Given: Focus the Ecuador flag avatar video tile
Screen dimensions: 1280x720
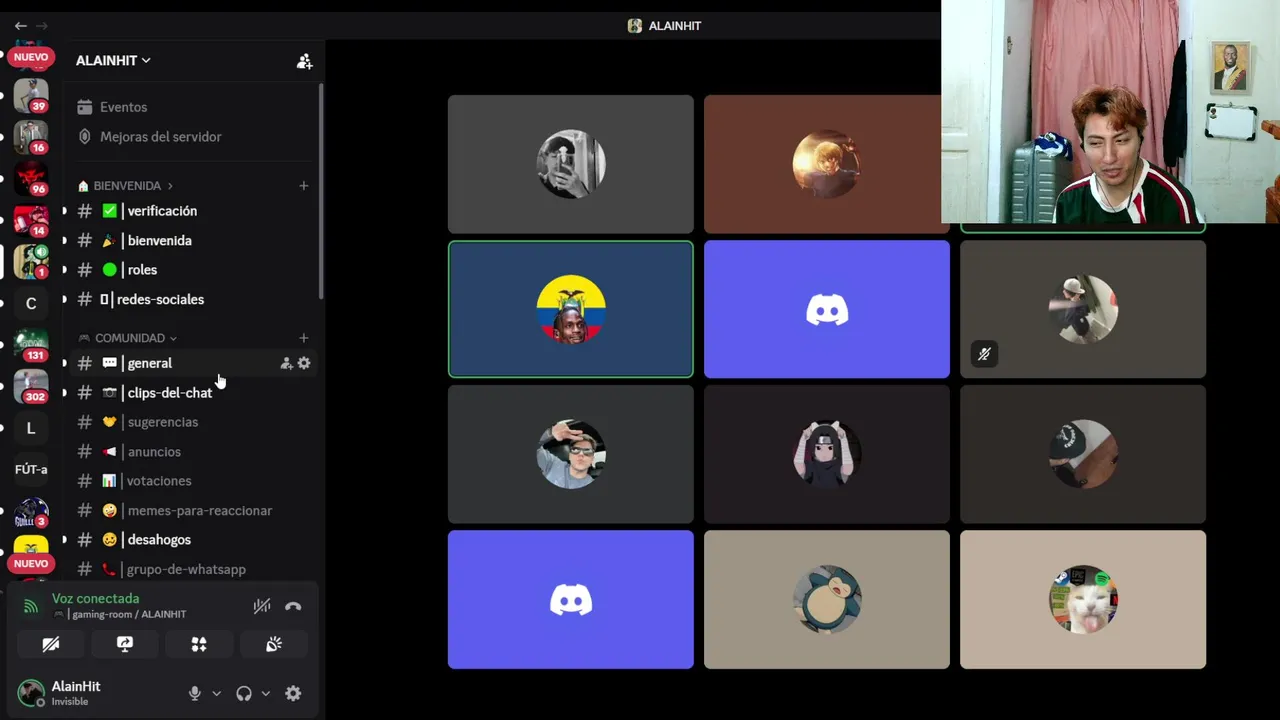Looking at the screenshot, I should [x=571, y=309].
